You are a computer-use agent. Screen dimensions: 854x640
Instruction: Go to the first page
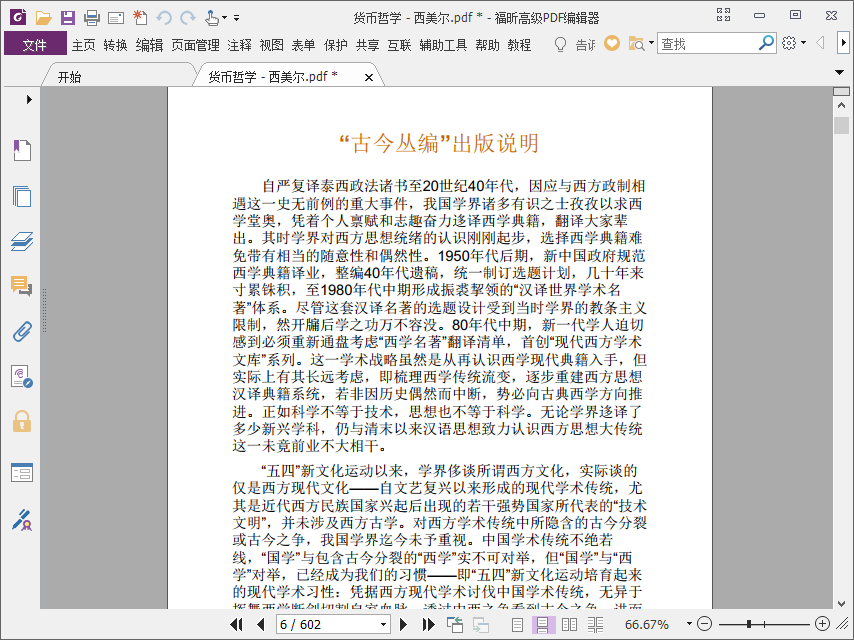(236, 624)
